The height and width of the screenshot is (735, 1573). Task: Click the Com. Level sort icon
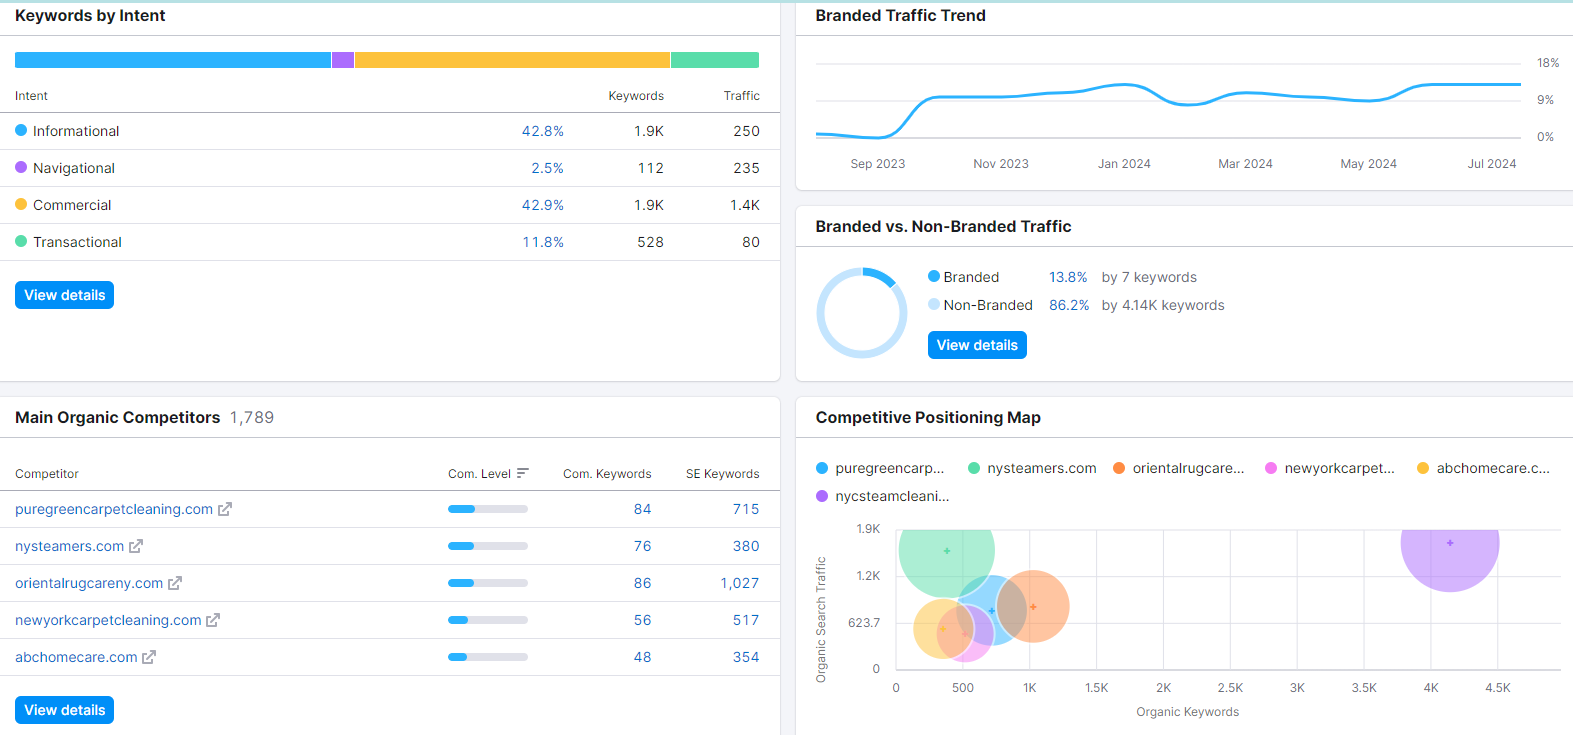523,474
